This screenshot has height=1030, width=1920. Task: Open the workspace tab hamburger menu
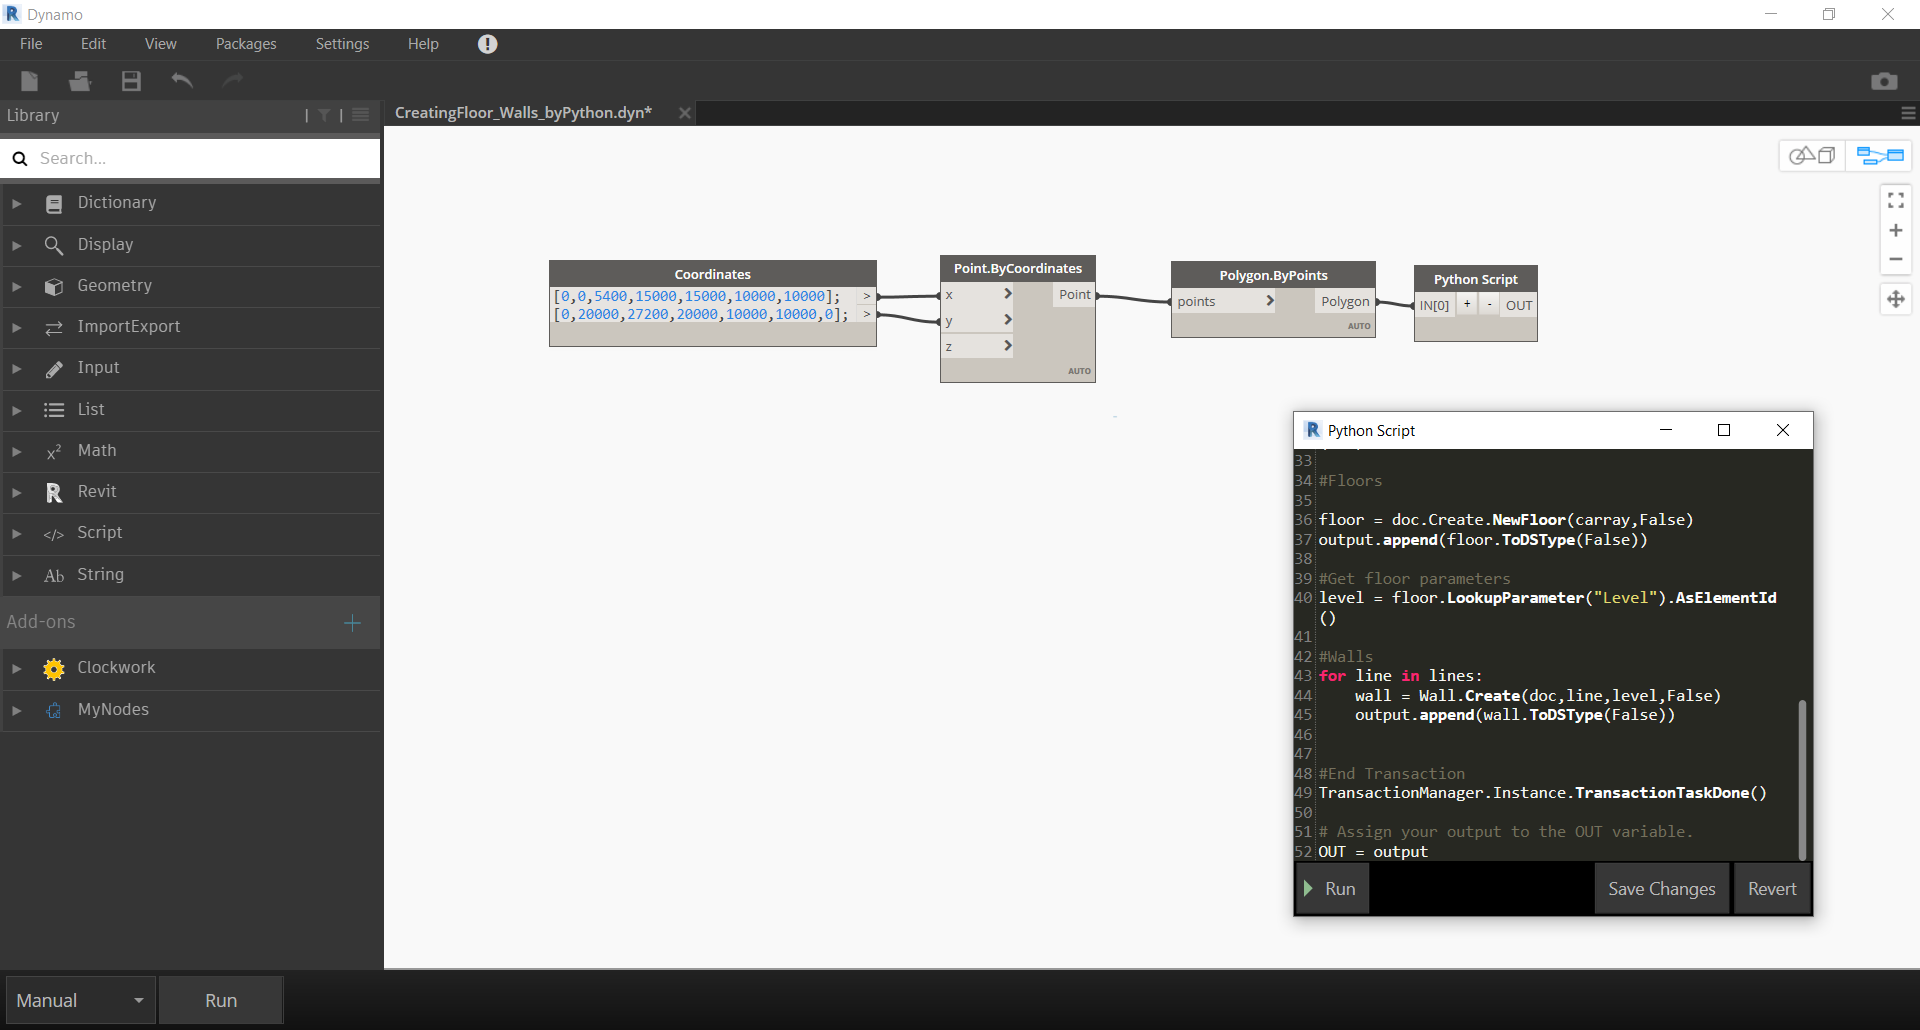coord(1908,114)
